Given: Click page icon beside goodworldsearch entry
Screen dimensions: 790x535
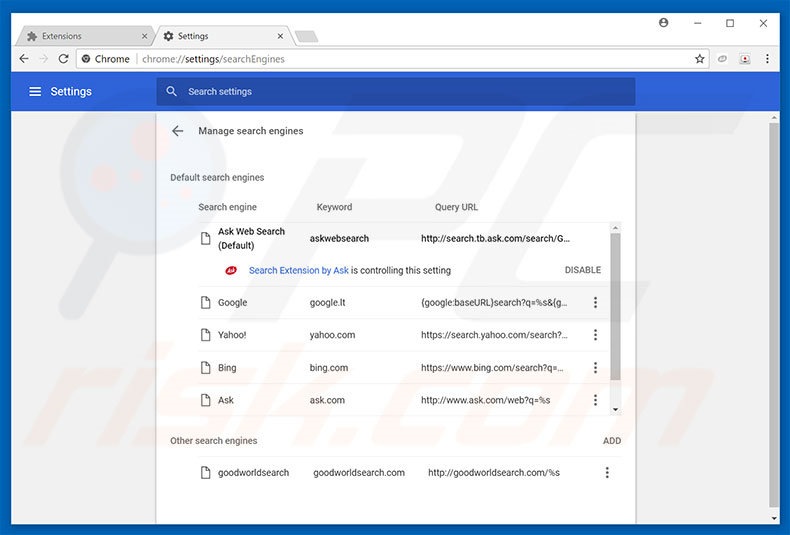Looking at the screenshot, I should pyautogui.click(x=206, y=473).
